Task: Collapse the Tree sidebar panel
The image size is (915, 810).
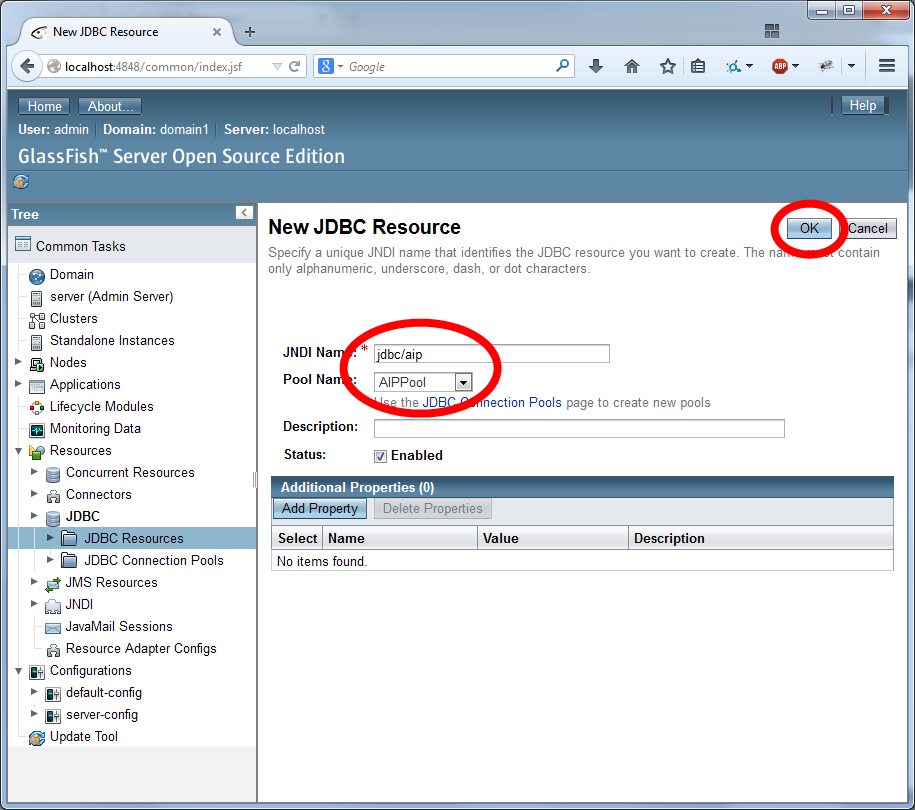Action: [x=244, y=212]
